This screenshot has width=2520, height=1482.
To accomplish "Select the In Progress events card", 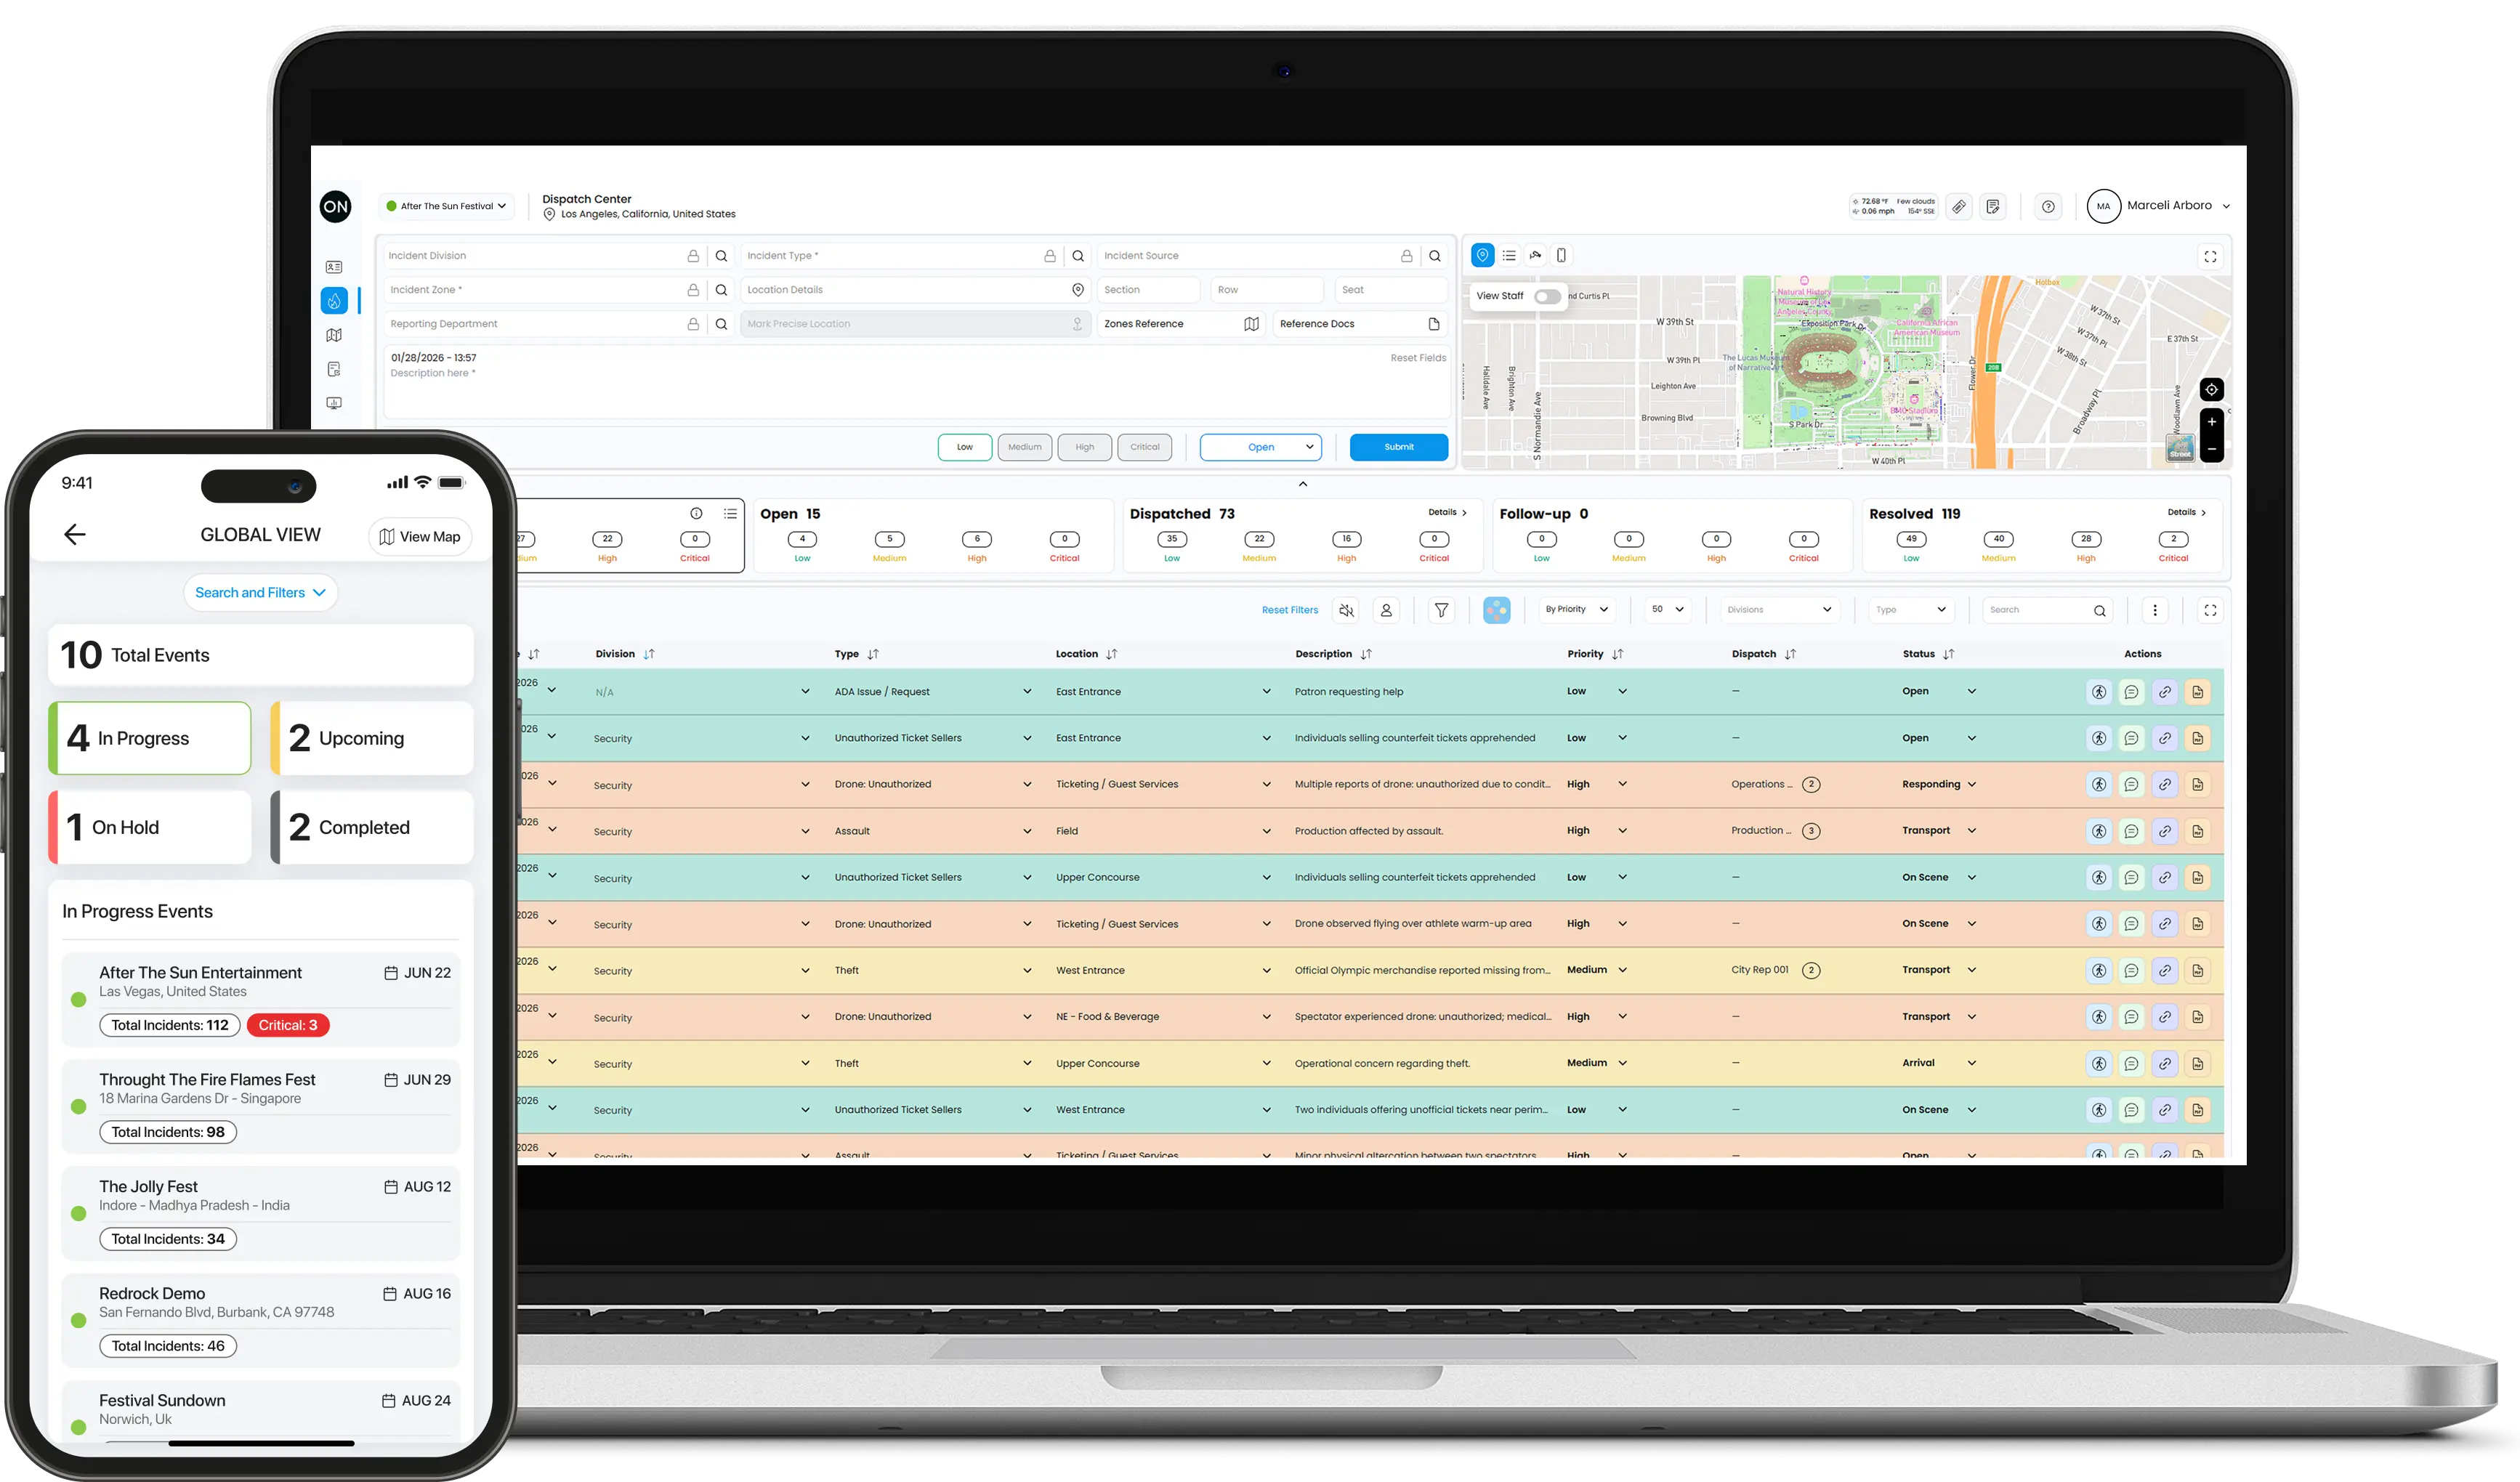I will pyautogui.click(x=150, y=738).
